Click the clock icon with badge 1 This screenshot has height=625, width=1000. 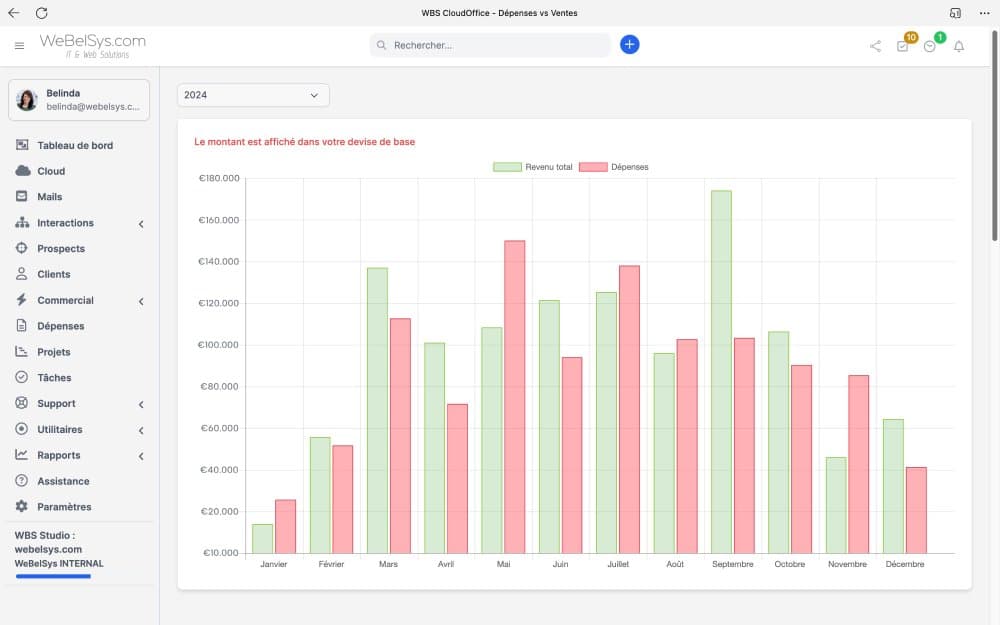(x=930, y=46)
